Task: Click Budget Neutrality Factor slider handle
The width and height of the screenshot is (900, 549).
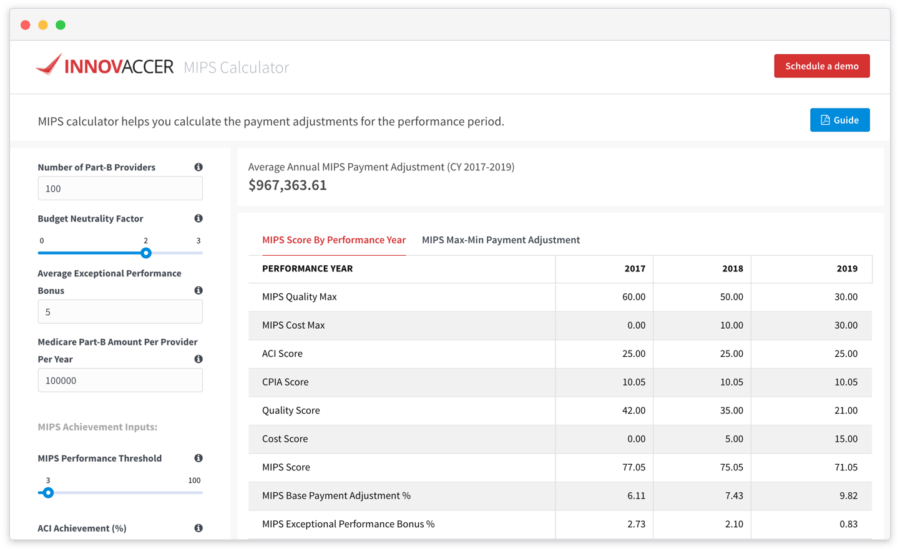Action: pyautogui.click(x=146, y=253)
